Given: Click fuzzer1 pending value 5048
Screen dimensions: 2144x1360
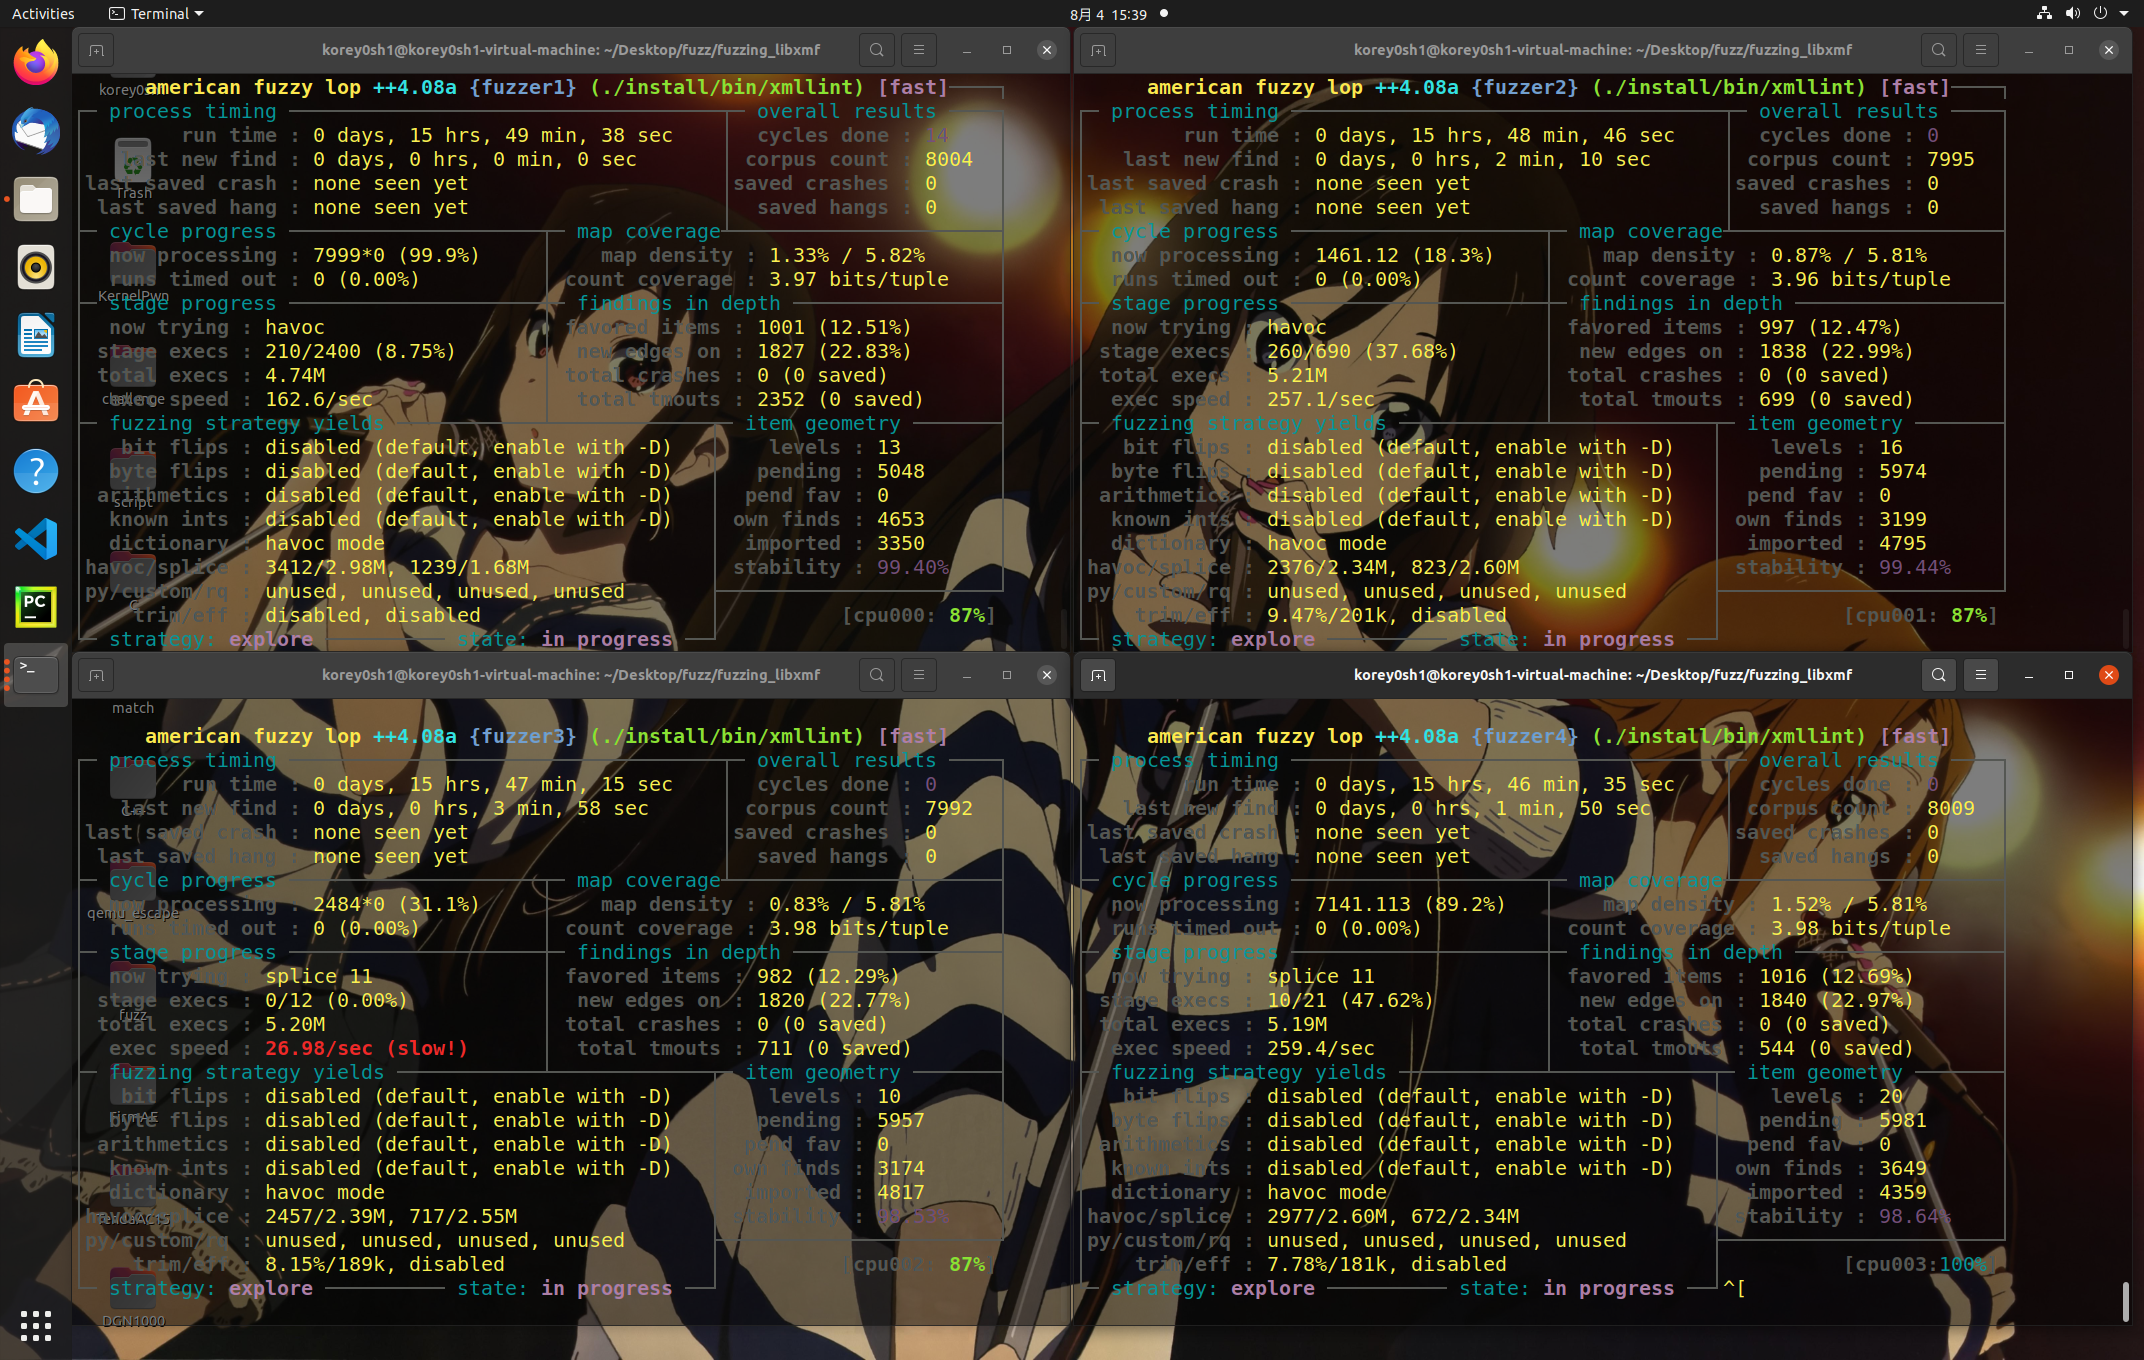Looking at the screenshot, I should 901,471.
